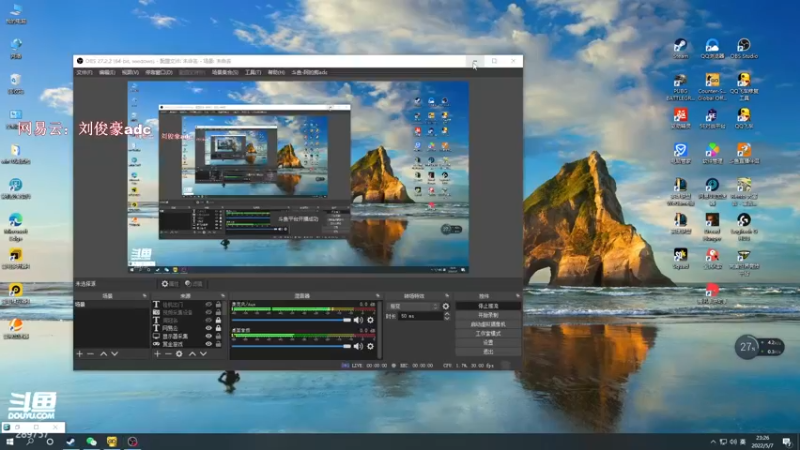The height and width of the screenshot is (450, 800).
Task: Open 设置 in Controls dock
Action: click(x=488, y=343)
